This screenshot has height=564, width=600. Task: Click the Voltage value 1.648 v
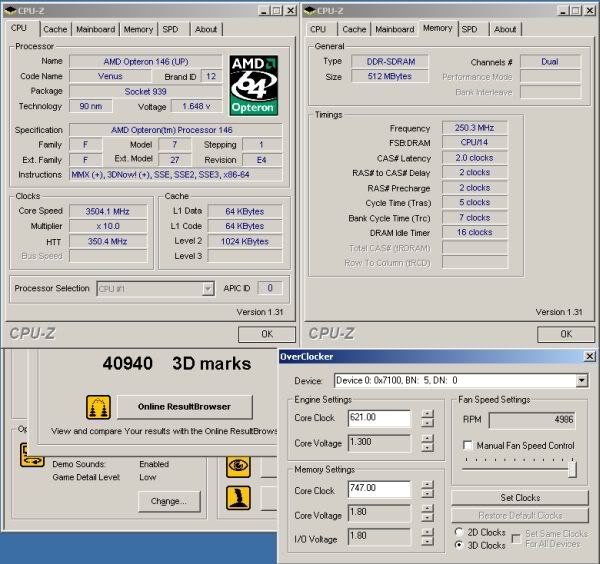[196, 106]
